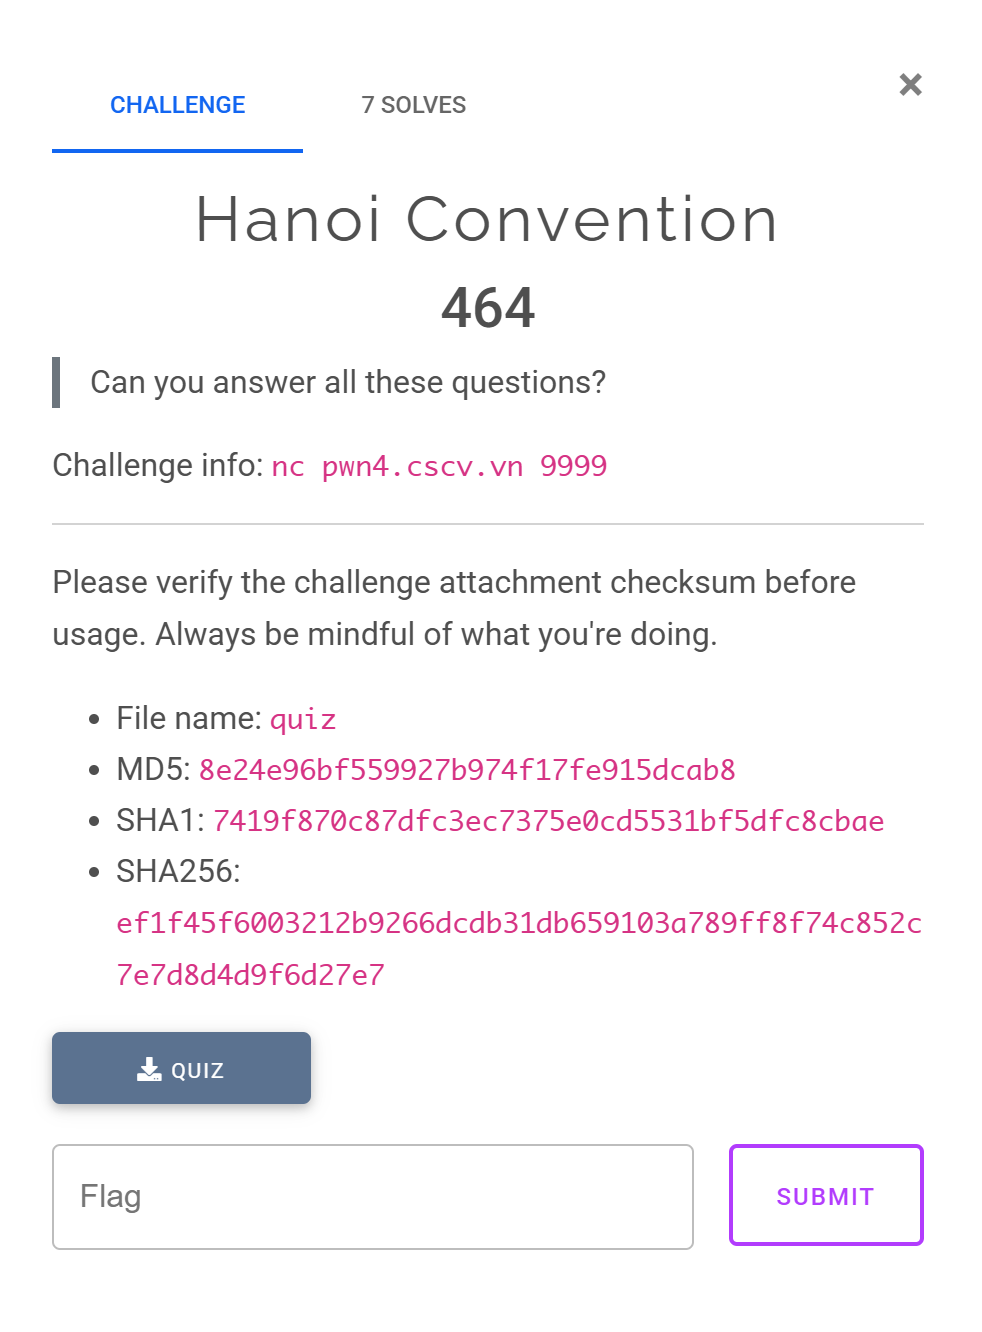Click the 'Can you answer all these questions?' quote
Screen dimensions: 982x1332
pyautogui.click(x=348, y=382)
